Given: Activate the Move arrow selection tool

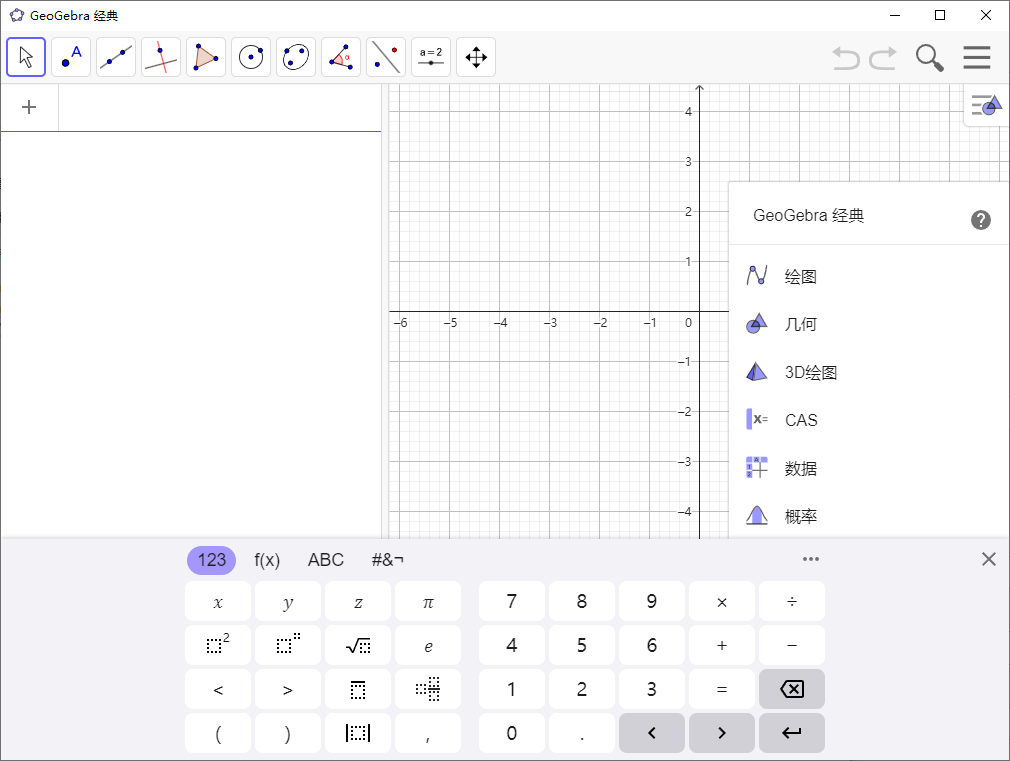Looking at the screenshot, I should 25,57.
